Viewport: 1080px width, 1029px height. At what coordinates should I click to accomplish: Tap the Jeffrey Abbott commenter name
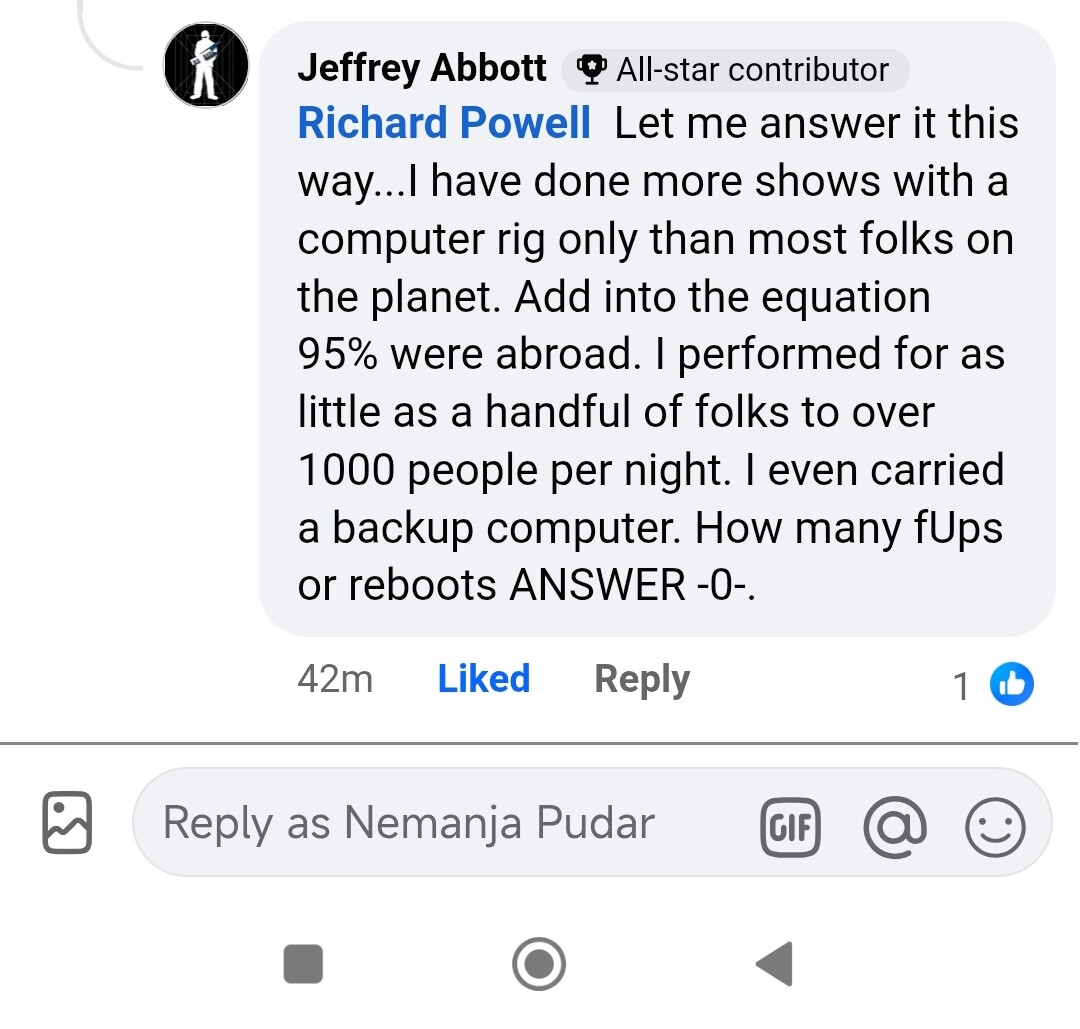[x=422, y=69]
